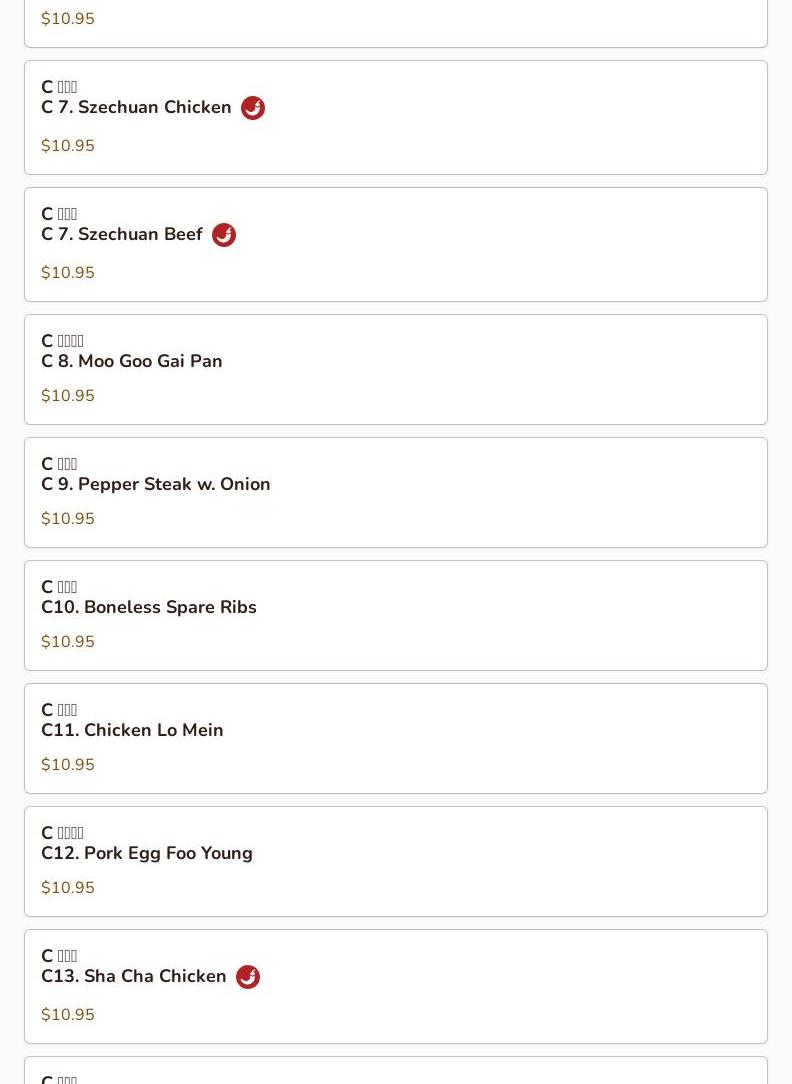Image resolution: width=792 pixels, height=1084 pixels.
Task: Open C 7. Szechuan Chicken menu item
Action: (x=136, y=107)
